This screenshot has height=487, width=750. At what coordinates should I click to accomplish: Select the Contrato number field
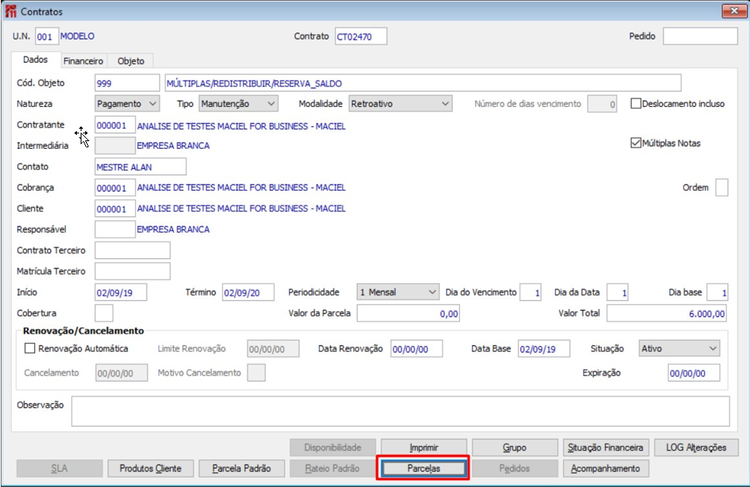[361, 36]
